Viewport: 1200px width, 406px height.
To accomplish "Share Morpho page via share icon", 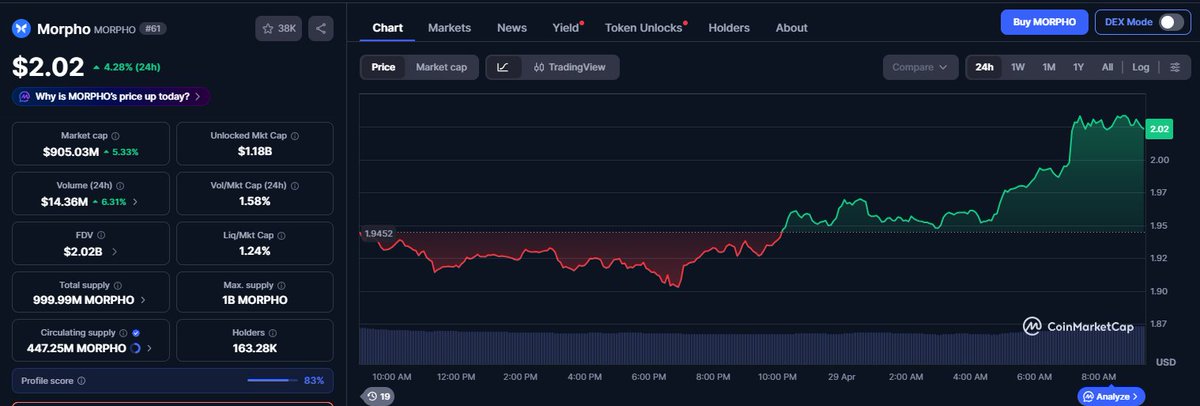I will 321,28.
